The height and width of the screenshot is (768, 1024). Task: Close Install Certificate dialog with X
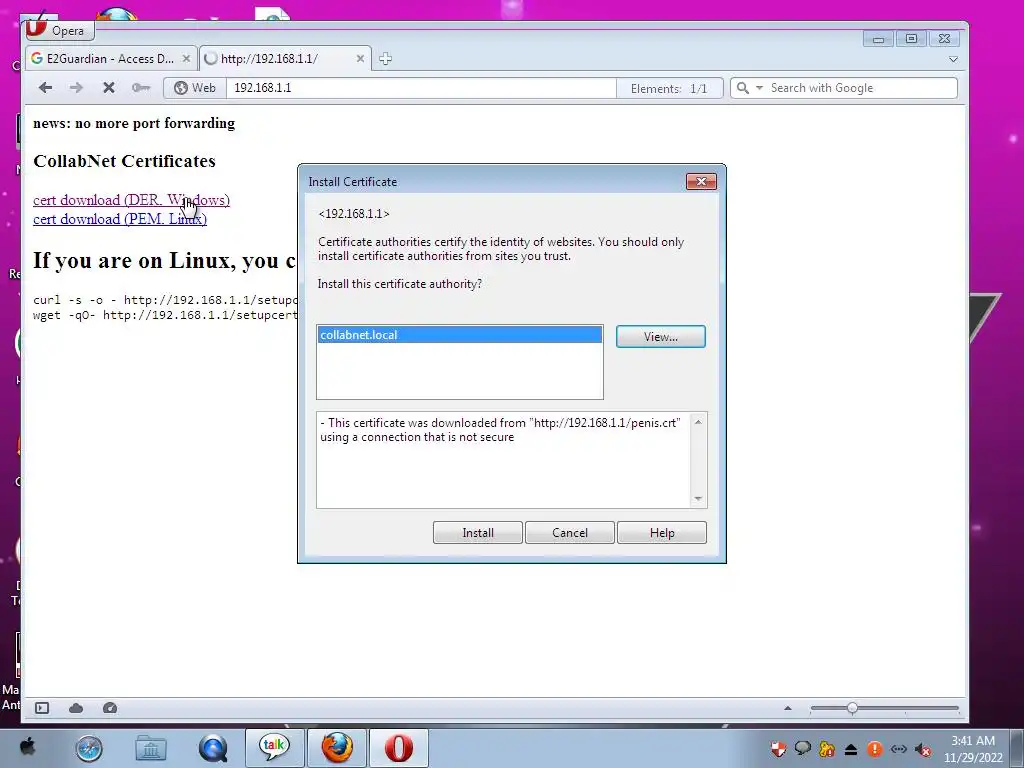coord(701,182)
